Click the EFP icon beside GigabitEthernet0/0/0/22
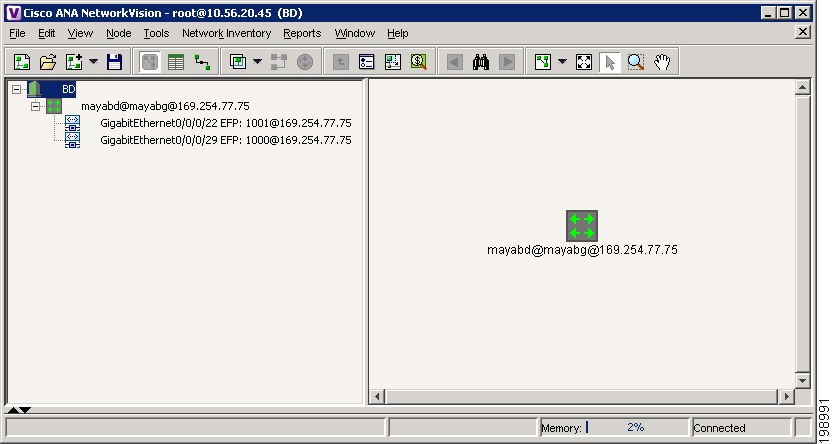833x444 pixels. pos(72,123)
